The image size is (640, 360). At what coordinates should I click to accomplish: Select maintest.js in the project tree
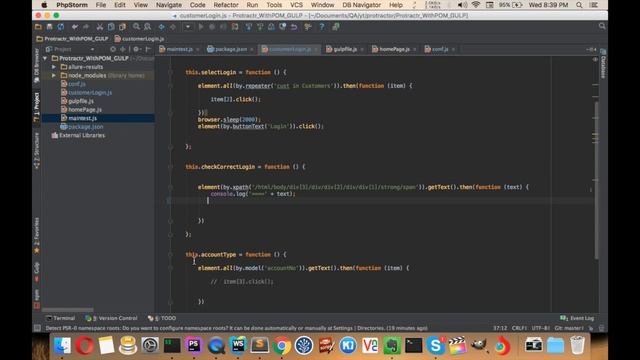tap(82, 118)
